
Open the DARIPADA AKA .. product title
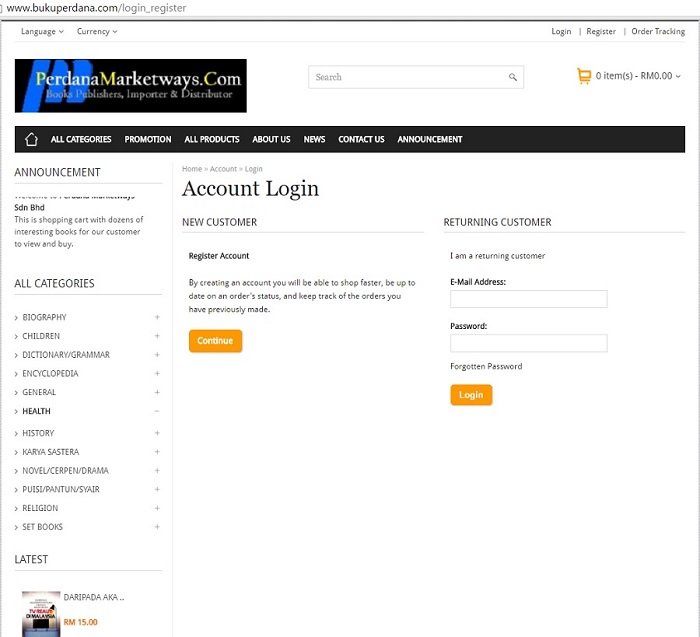[94, 597]
